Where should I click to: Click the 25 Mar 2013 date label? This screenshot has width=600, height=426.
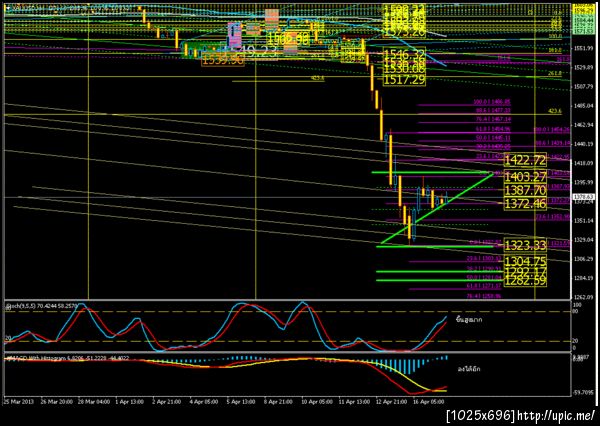(19, 402)
